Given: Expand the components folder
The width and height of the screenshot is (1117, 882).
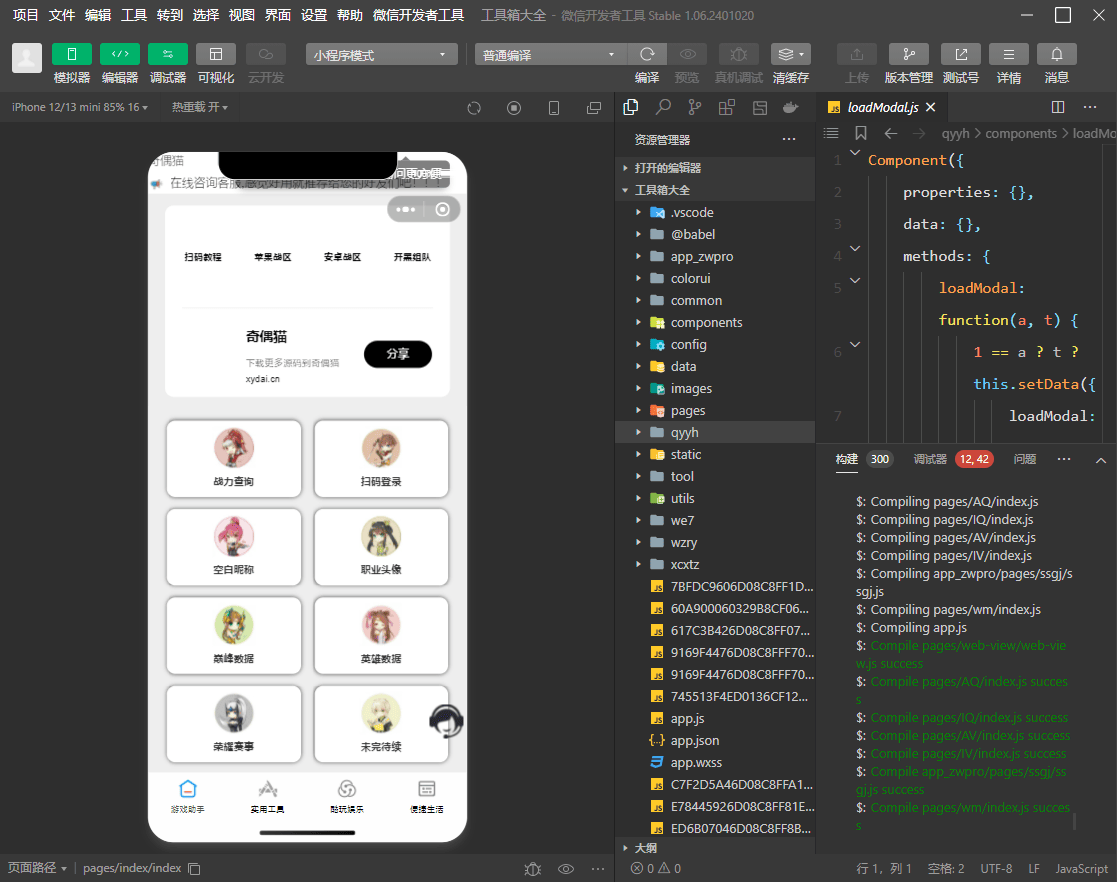Looking at the screenshot, I should [x=706, y=322].
